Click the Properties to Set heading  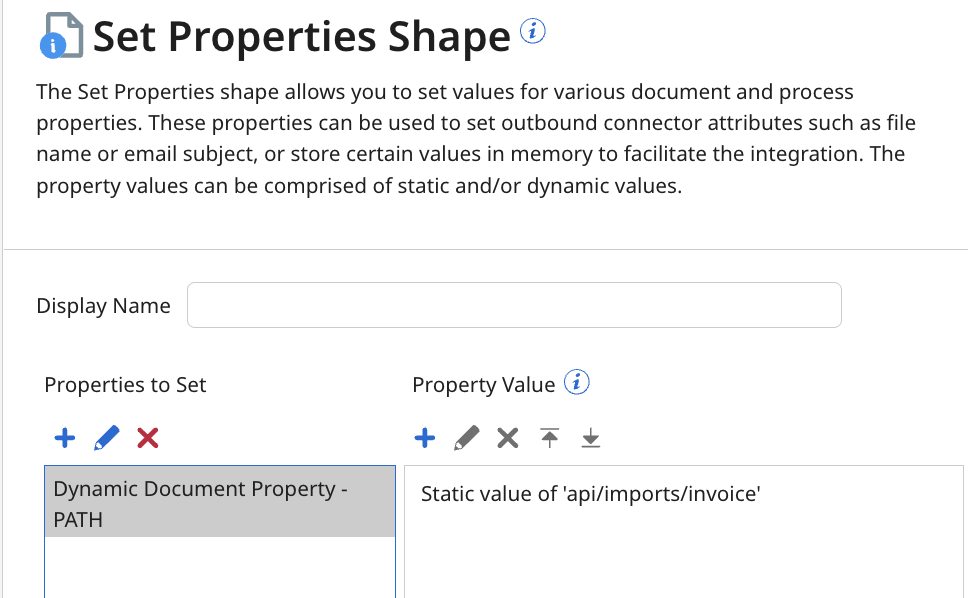point(125,385)
